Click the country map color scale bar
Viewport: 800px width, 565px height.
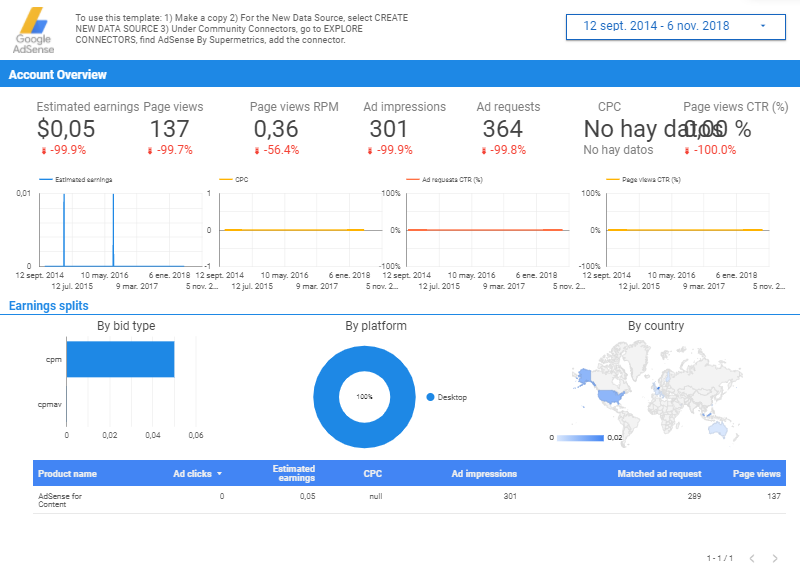coord(580,437)
